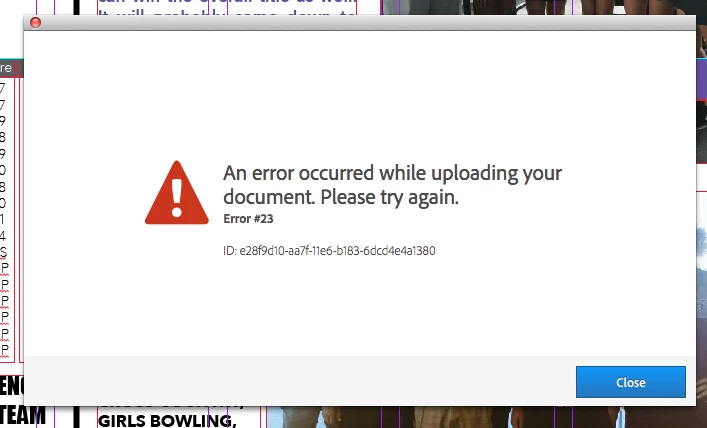Select the bold 'TEAM' text at bottom left
The width and height of the screenshot is (707, 428).
point(23,415)
